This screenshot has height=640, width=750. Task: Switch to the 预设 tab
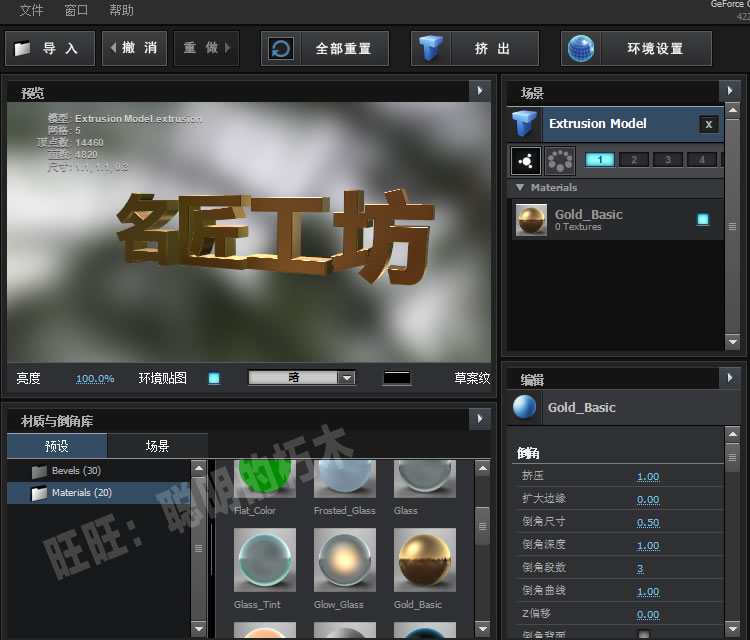click(57, 446)
